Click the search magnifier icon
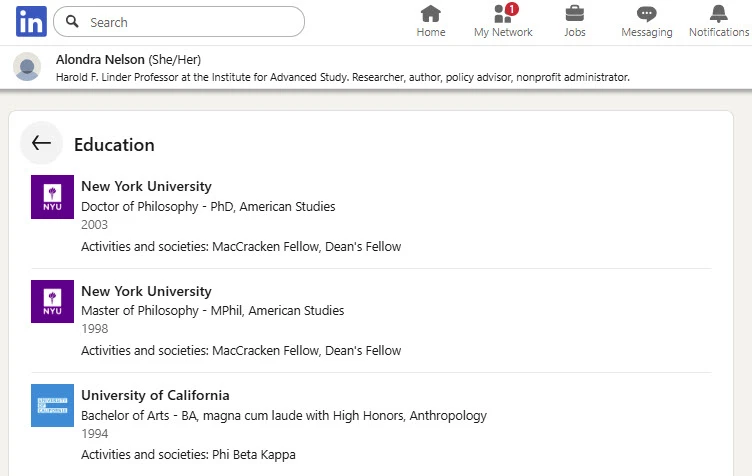Screen dimensions: 752x476 tap(72, 22)
